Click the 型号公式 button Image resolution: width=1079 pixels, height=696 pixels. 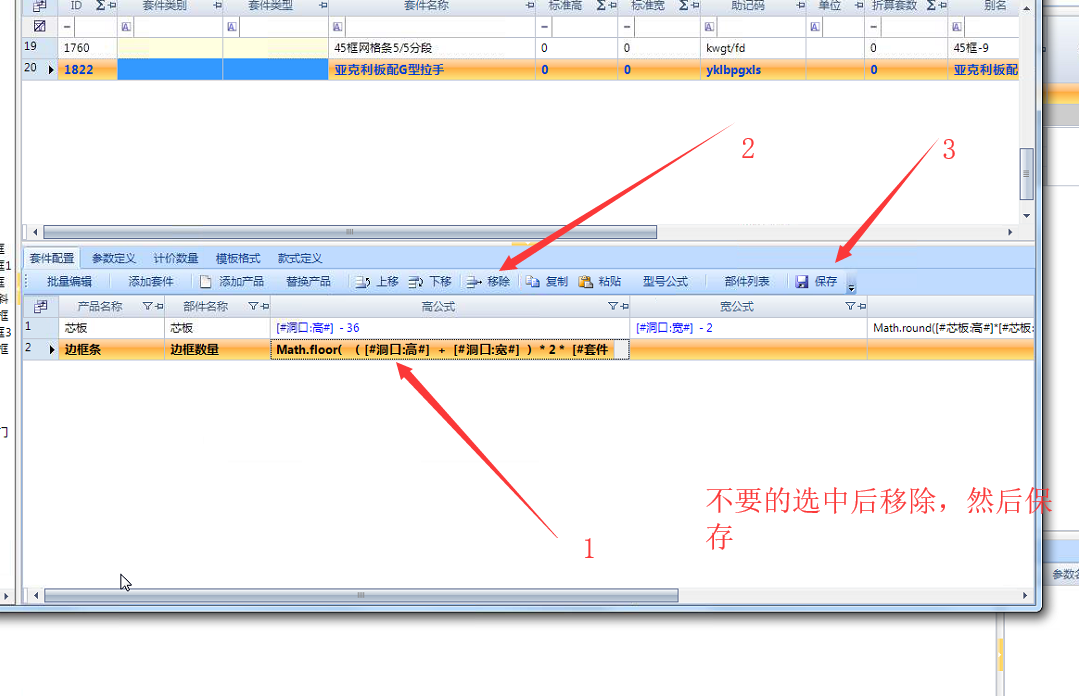click(665, 282)
